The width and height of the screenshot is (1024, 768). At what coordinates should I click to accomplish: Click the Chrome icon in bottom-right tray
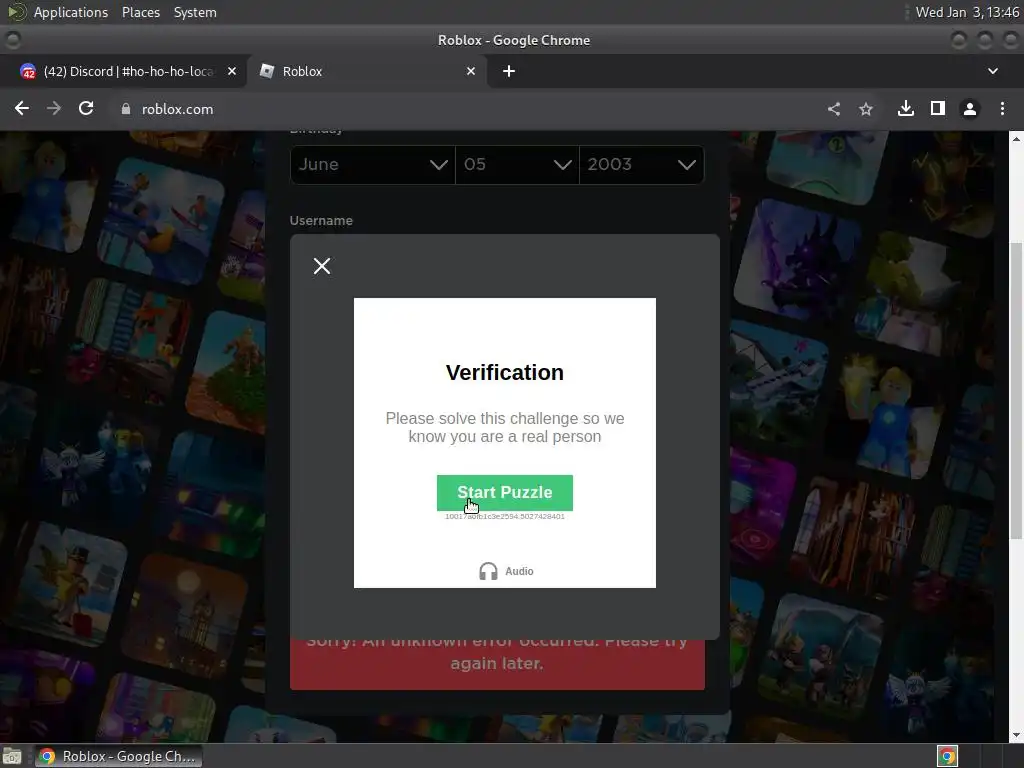947,756
